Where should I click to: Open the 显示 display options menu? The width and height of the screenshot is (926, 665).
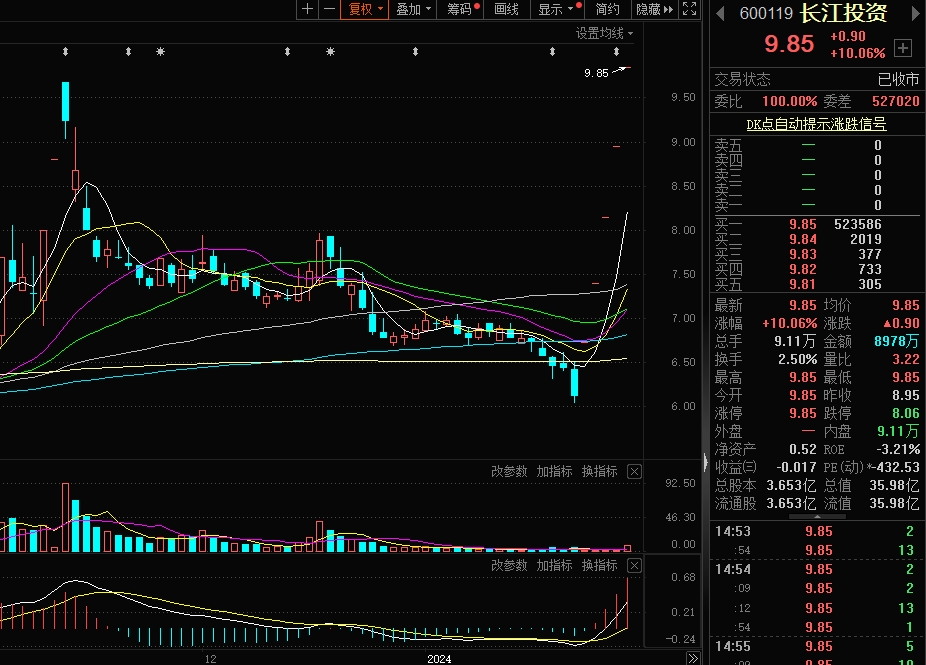(x=555, y=9)
